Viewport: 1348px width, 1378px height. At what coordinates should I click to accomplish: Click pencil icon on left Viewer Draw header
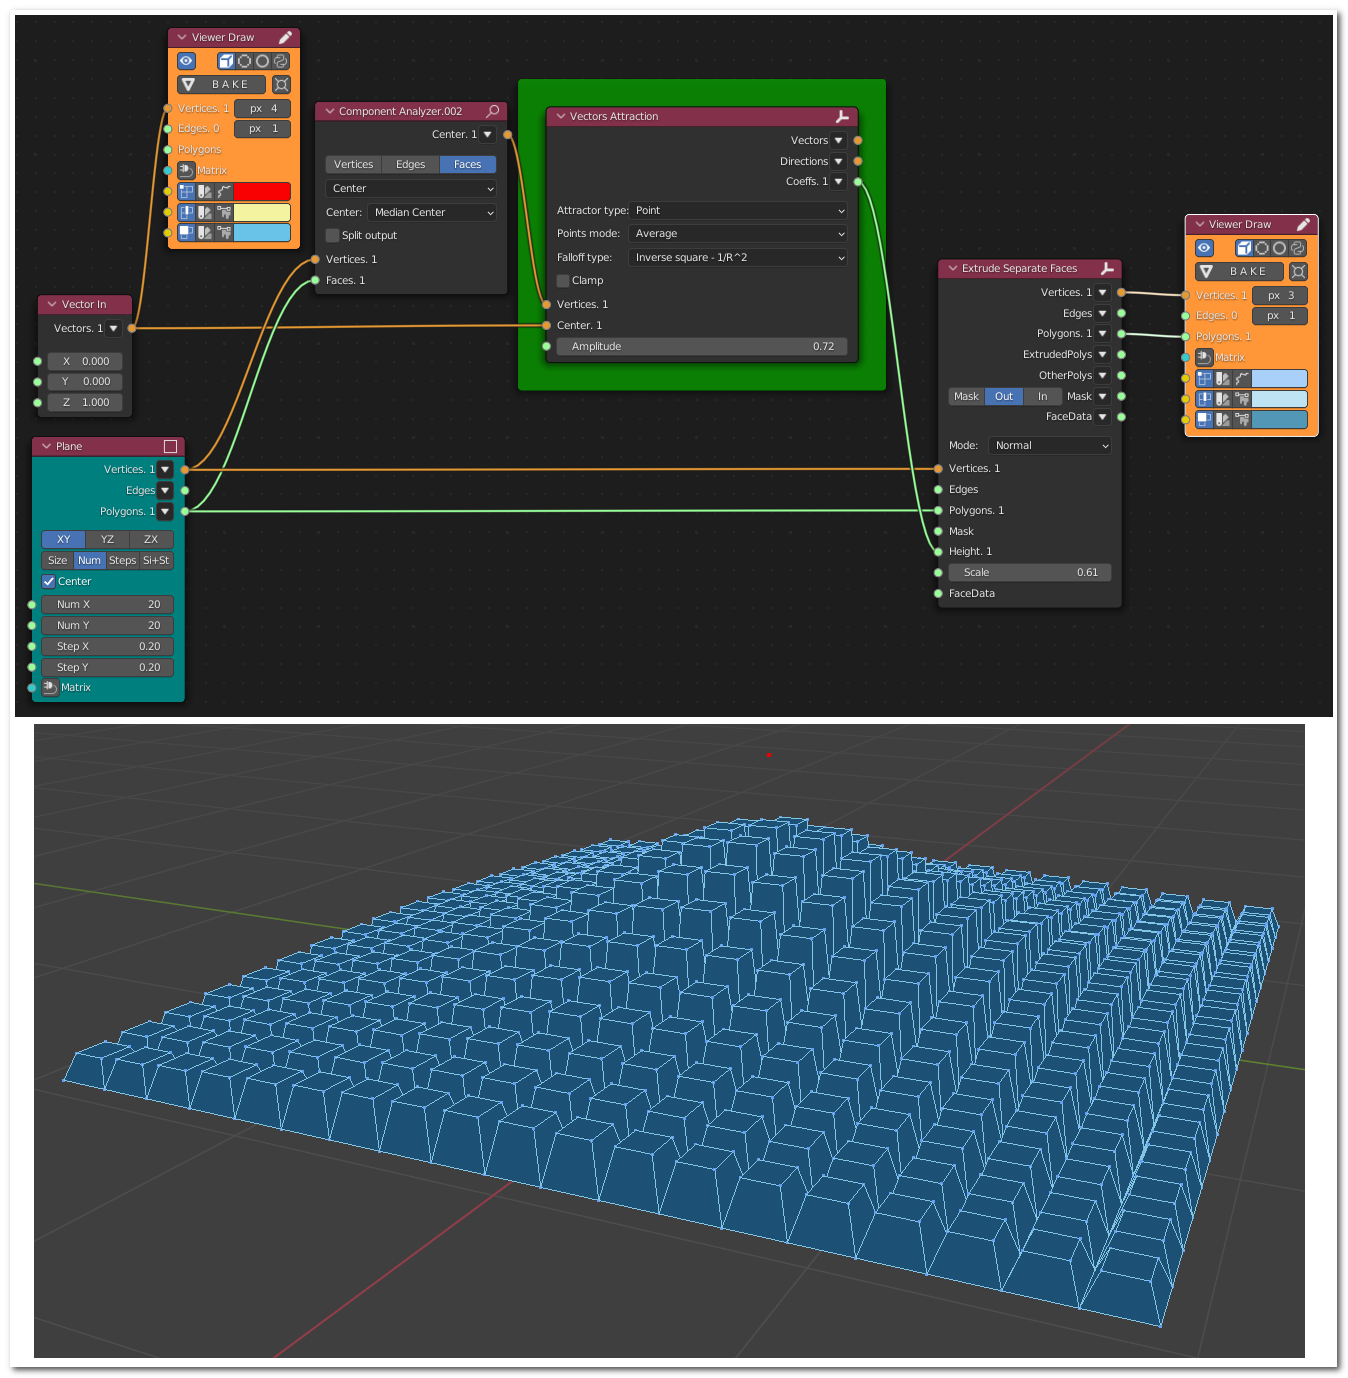point(285,37)
